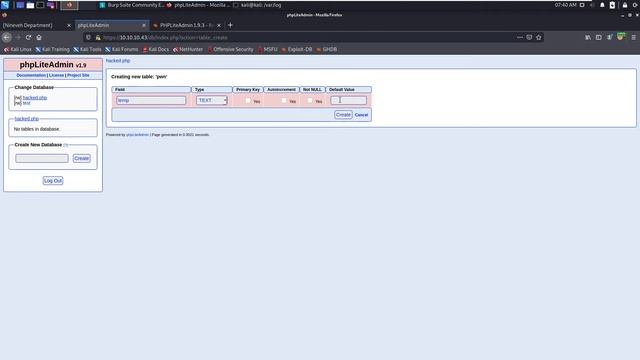This screenshot has width=640, height=360.
Task: Click the Default Value input box
Action: click(349, 100)
